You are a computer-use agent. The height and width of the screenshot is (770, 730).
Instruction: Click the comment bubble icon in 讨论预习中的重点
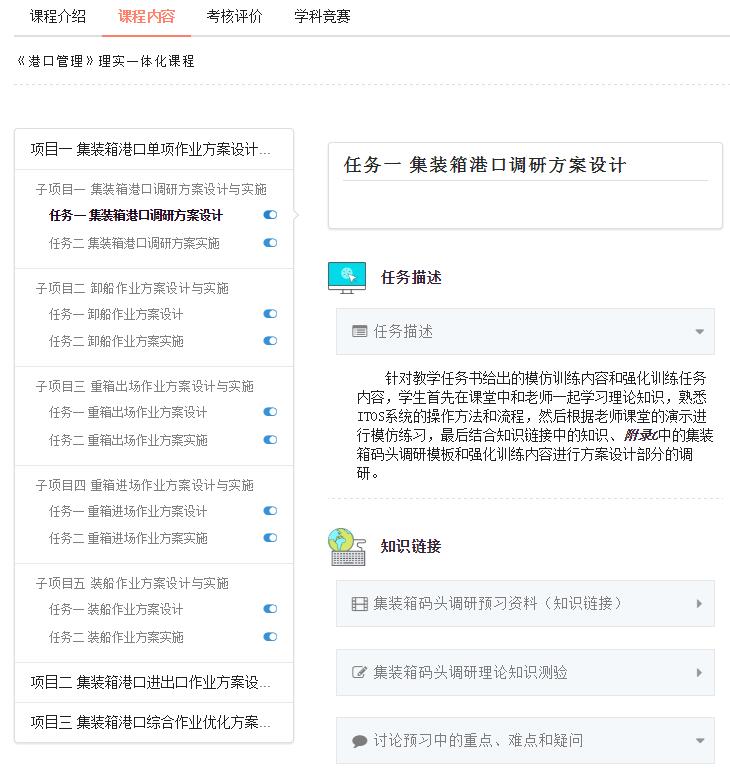[x=360, y=742]
